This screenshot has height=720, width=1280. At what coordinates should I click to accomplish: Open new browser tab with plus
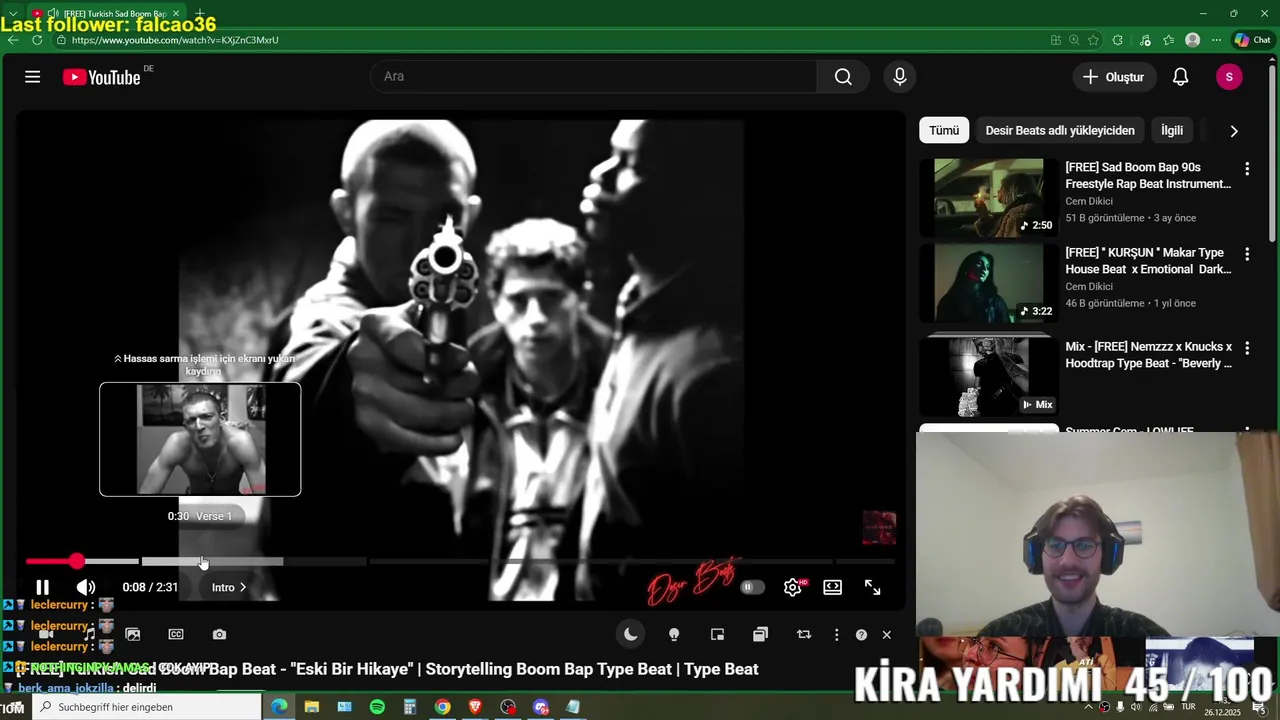pos(199,14)
